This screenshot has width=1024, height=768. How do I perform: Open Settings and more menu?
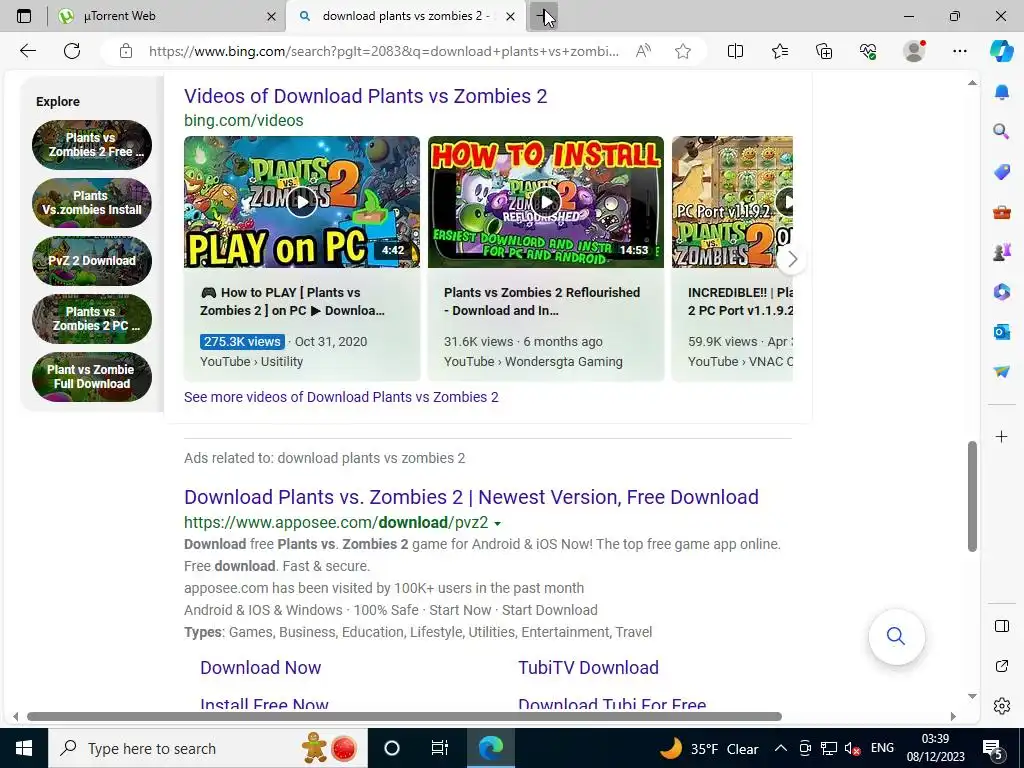tap(959, 51)
